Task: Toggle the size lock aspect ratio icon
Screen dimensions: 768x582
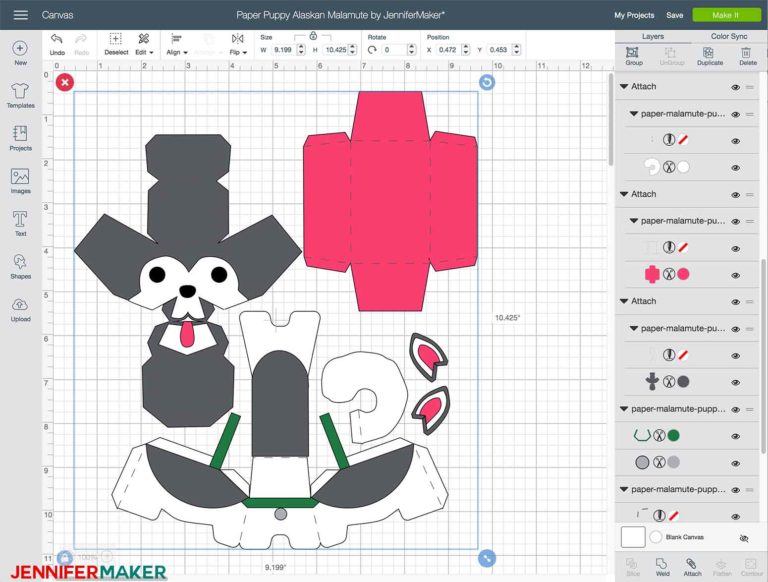Action: tap(313, 36)
